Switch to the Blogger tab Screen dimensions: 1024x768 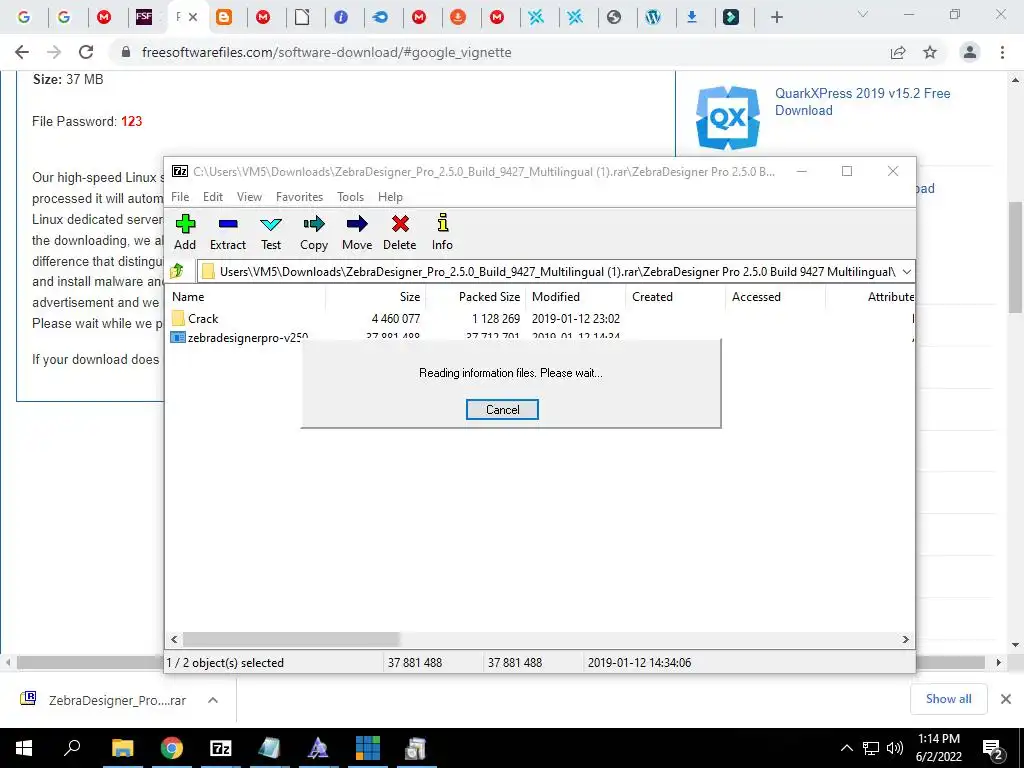pos(224,18)
